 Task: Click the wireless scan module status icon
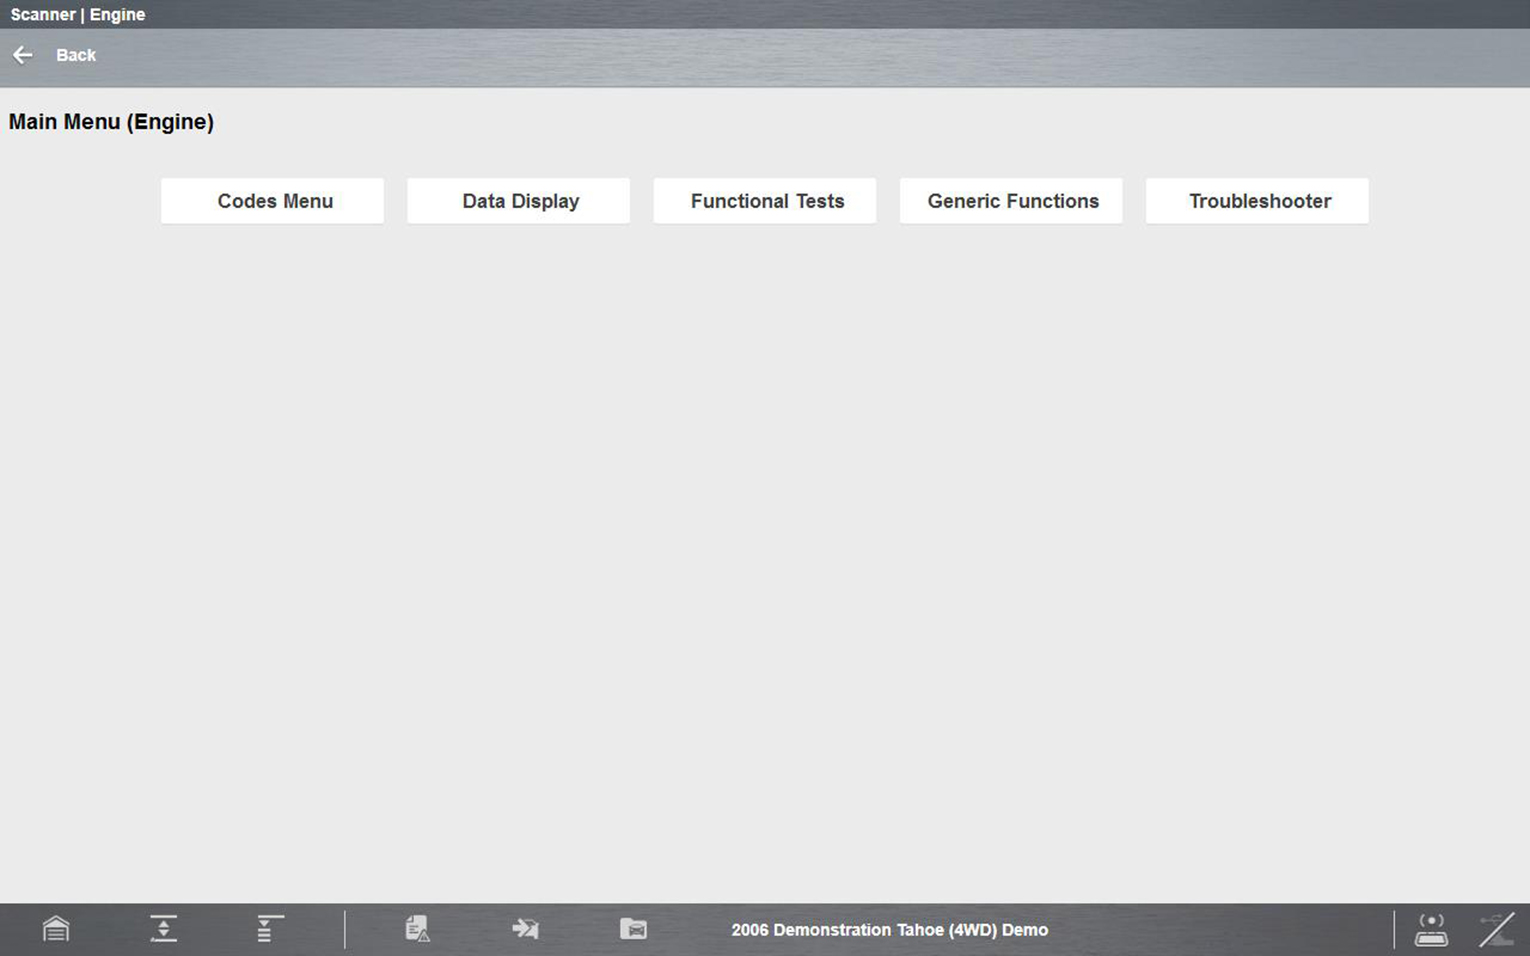click(x=1431, y=929)
